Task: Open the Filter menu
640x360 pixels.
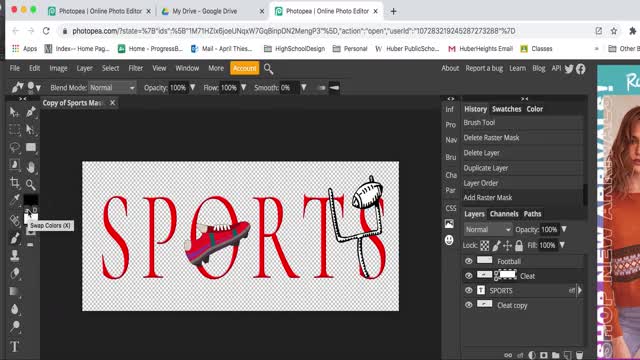Action: tap(136, 68)
